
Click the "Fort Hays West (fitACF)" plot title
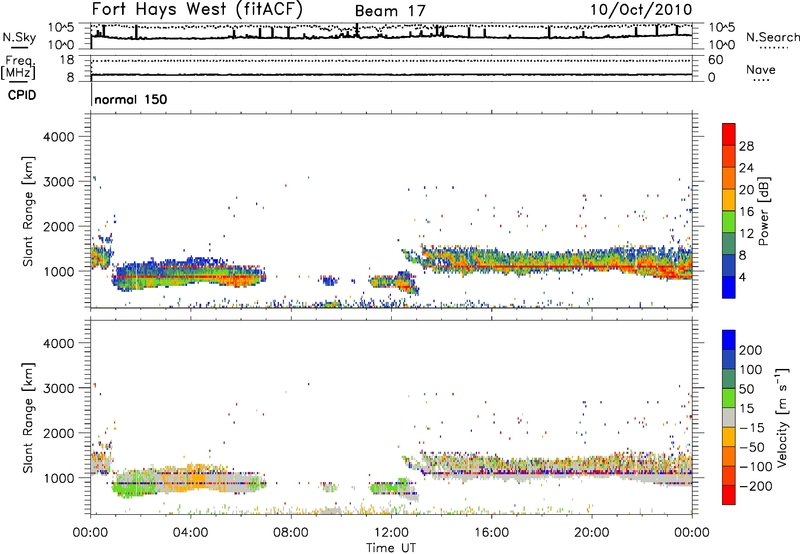point(197,9)
